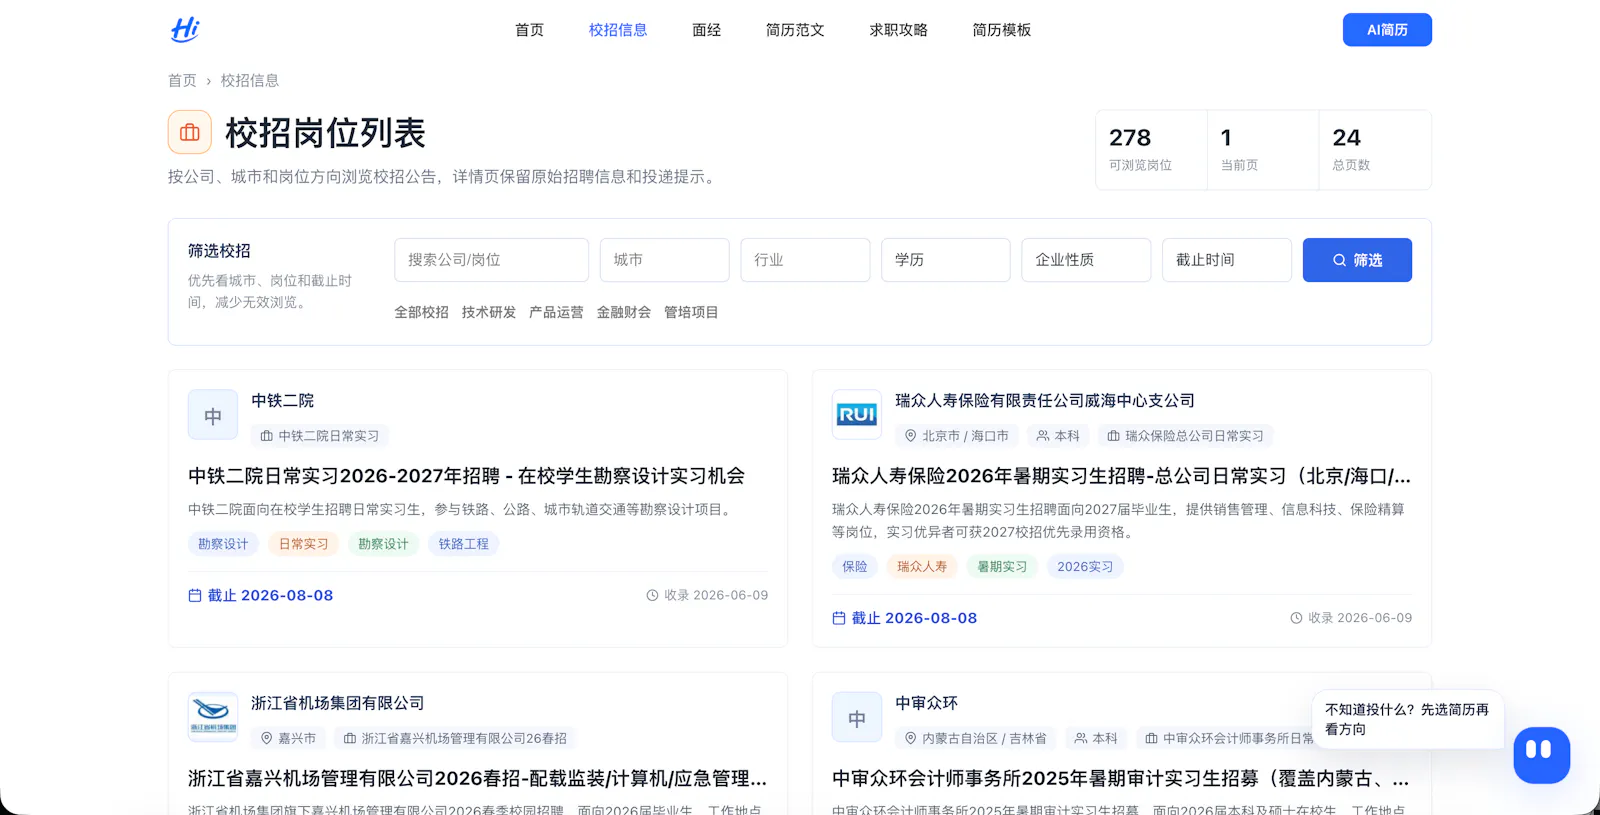1600x815 pixels.
Task: Open the 截止时间 filter dropdown
Action: click(x=1227, y=260)
